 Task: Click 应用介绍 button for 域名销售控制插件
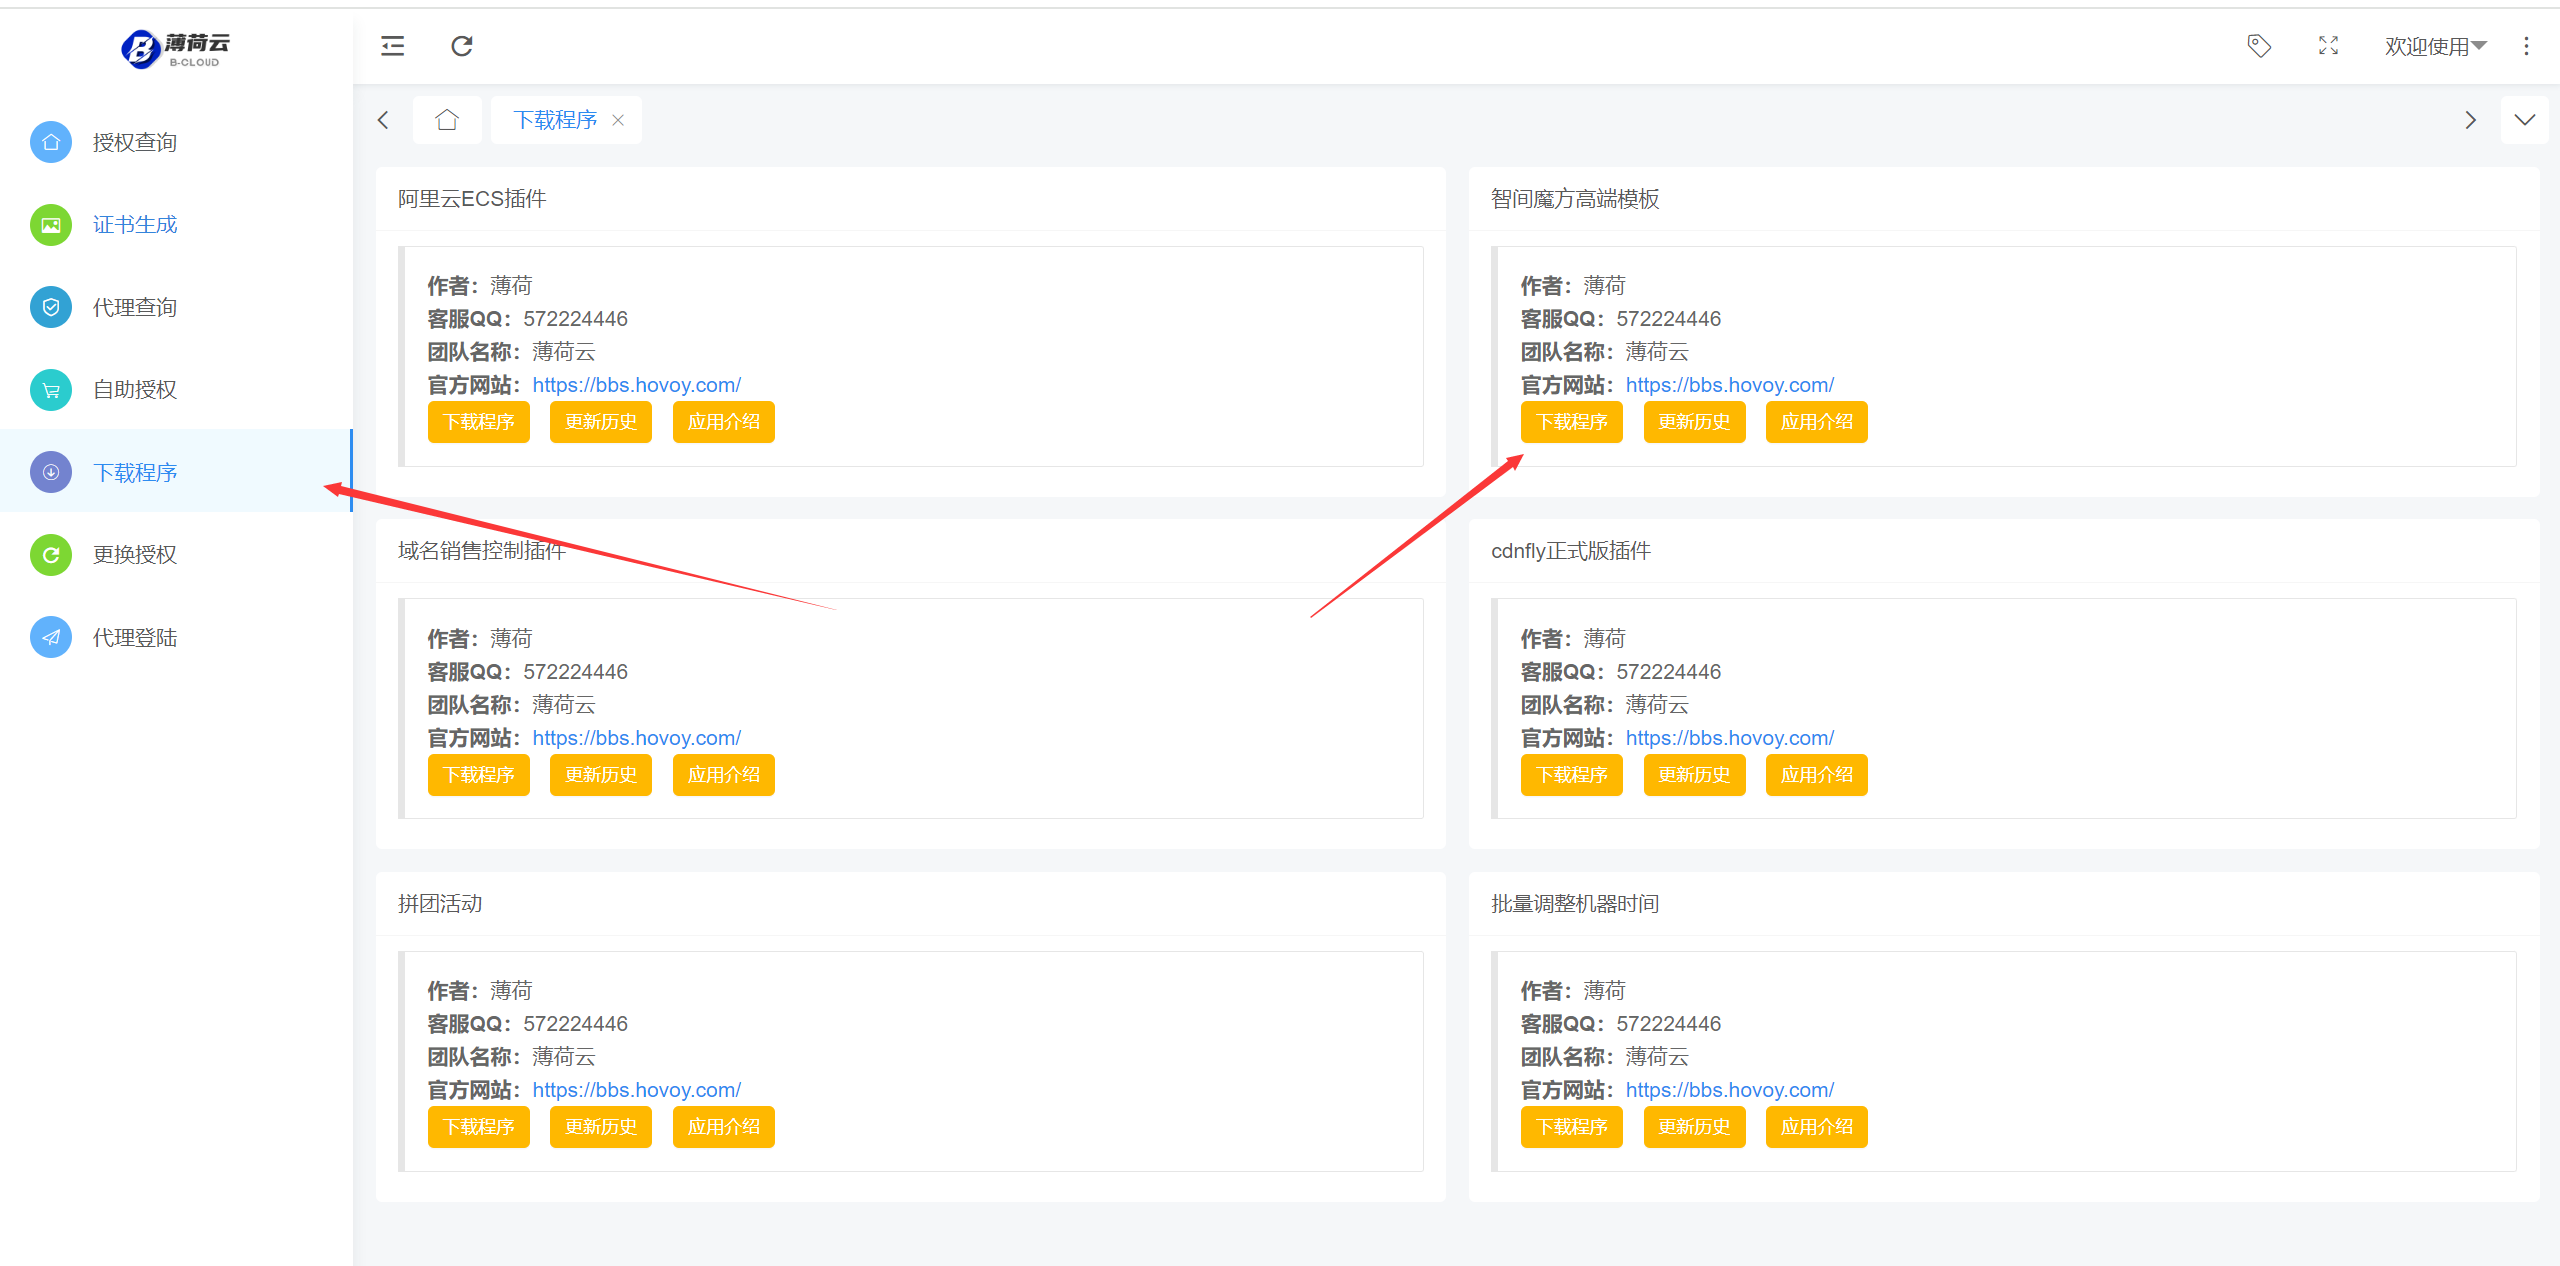724,775
